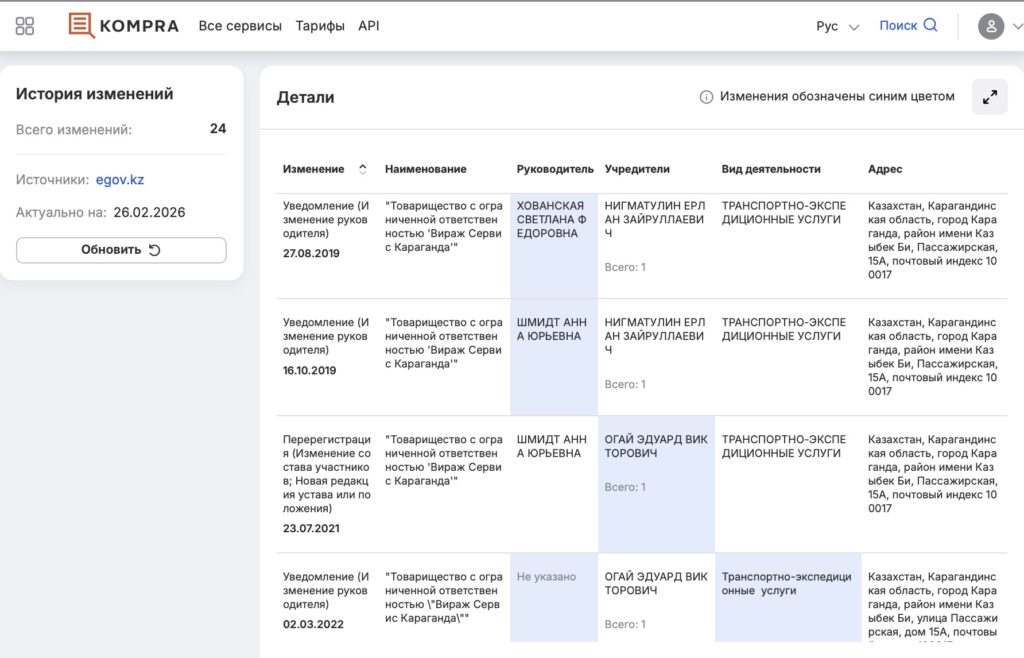Click the KOMPRA logo
The image size is (1024, 658).
pyautogui.click(x=124, y=26)
